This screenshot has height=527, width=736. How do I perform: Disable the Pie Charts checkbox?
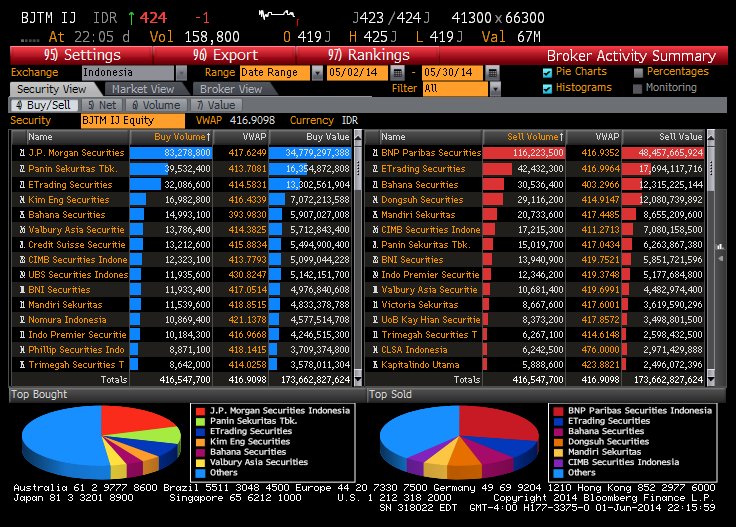pyautogui.click(x=547, y=72)
